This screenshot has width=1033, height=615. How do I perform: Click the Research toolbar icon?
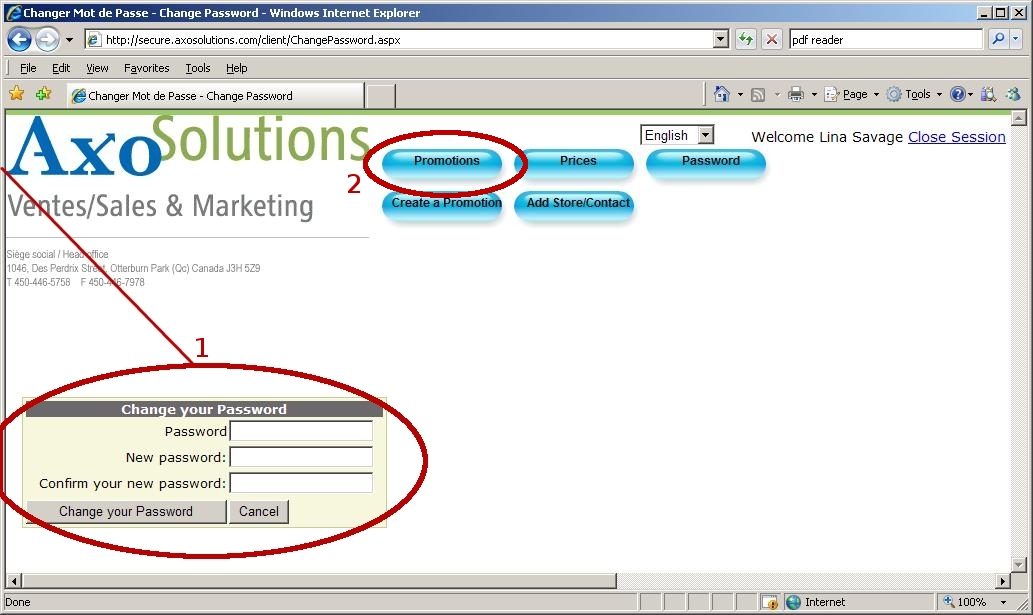click(x=988, y=94)
